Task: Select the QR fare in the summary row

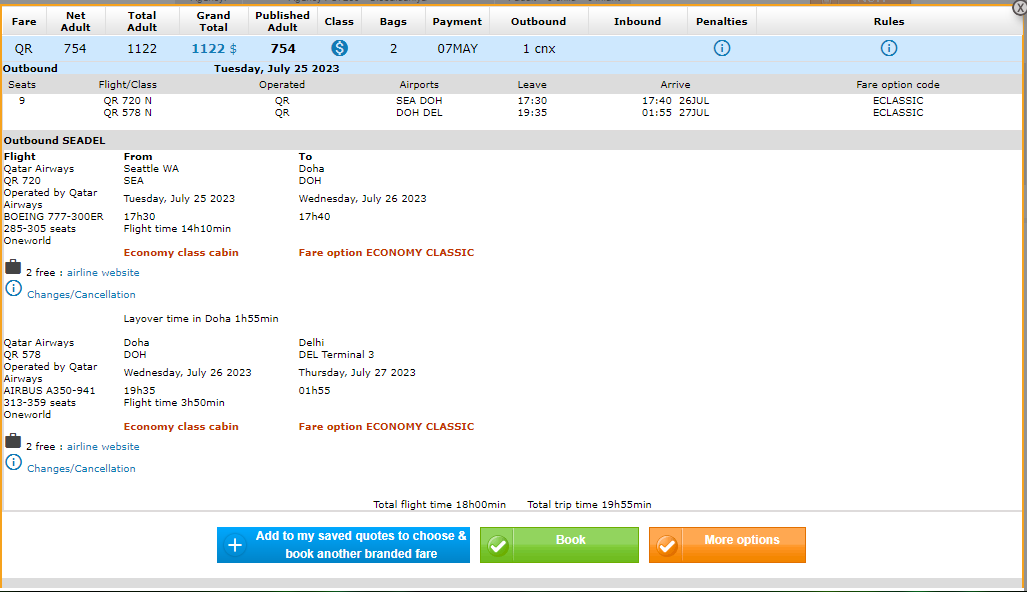Action: click(x=23, y=48)
